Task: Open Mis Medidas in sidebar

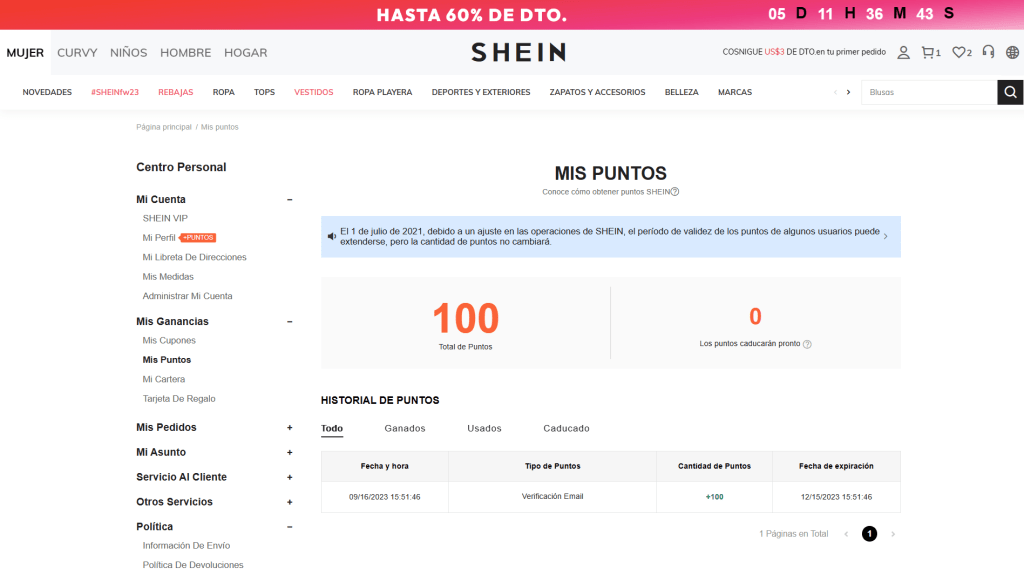Action: pyautogui.click(x=168, y=277)
